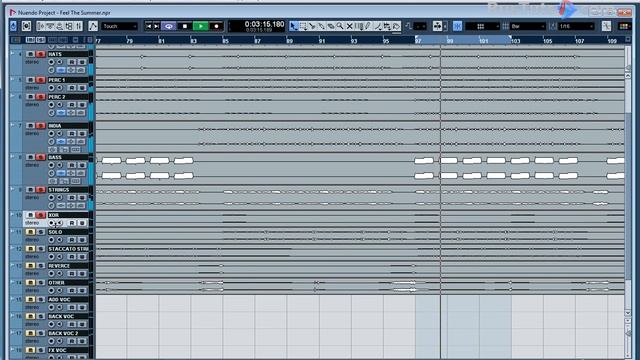Viewport: 640px width, 360px height.
Task: Select the Zoom magnifier tool
Action: (x=340, y=27)
